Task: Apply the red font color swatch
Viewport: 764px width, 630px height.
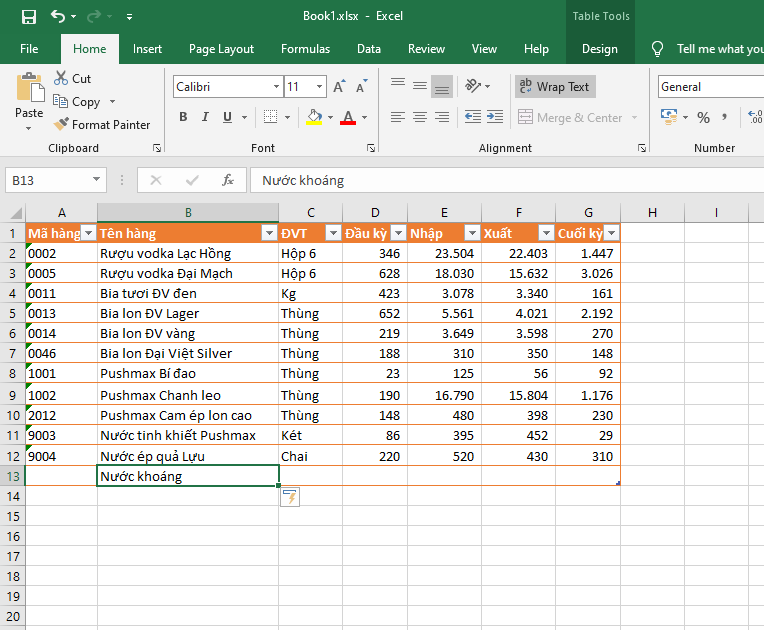Action: click(348, 117)
